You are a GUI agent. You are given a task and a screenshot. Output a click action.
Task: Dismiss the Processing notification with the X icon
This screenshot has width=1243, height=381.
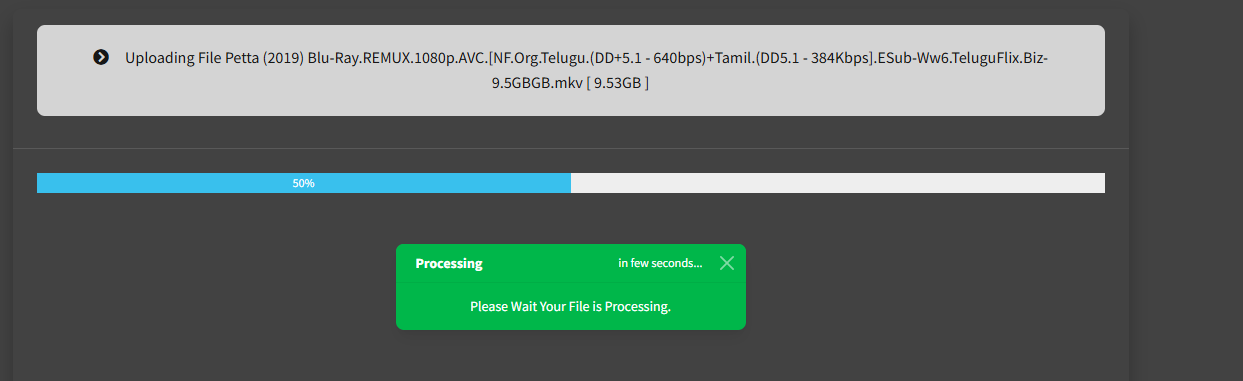(727, 263)
